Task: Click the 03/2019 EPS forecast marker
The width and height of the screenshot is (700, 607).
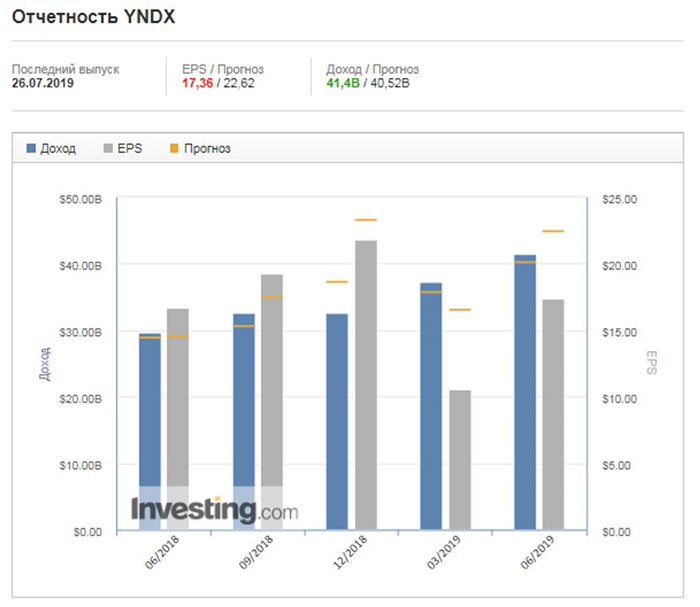Action: 460,309
